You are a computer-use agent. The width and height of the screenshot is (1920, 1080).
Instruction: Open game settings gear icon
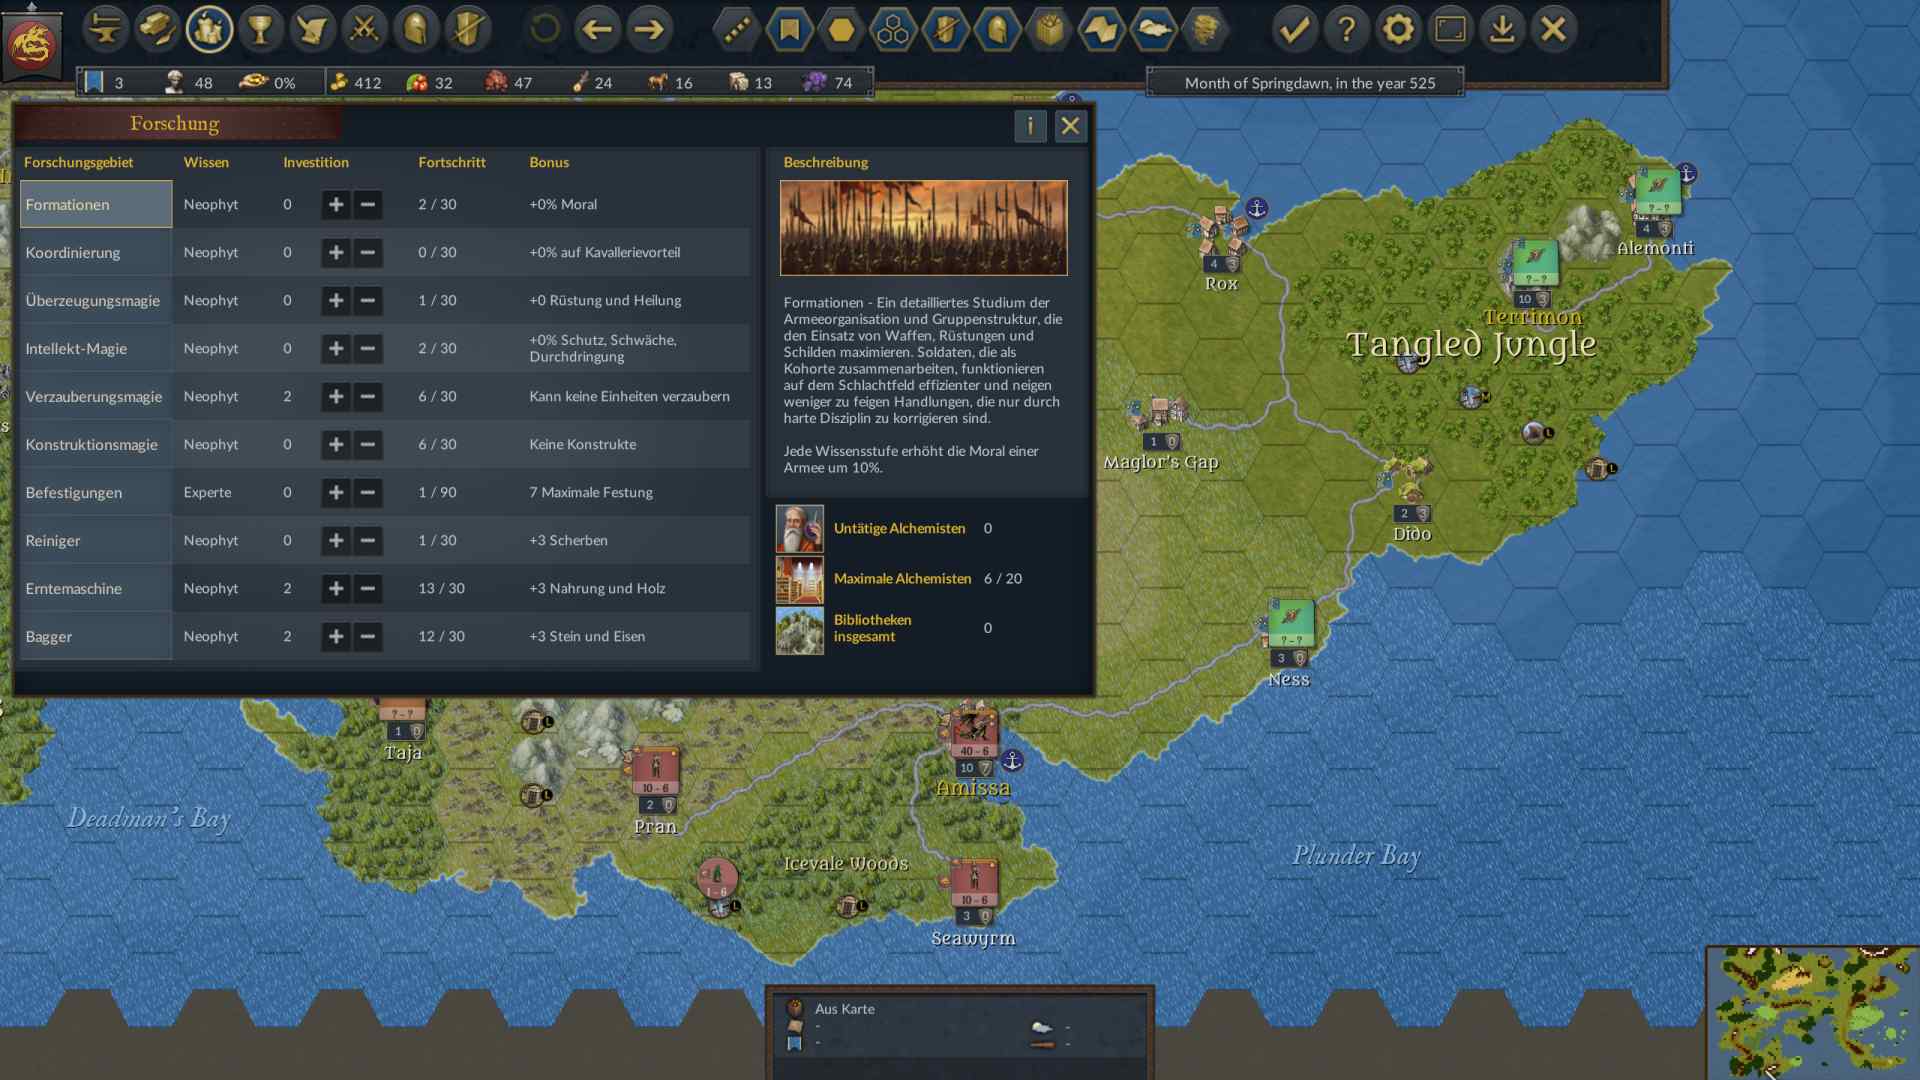[1399, 29]
